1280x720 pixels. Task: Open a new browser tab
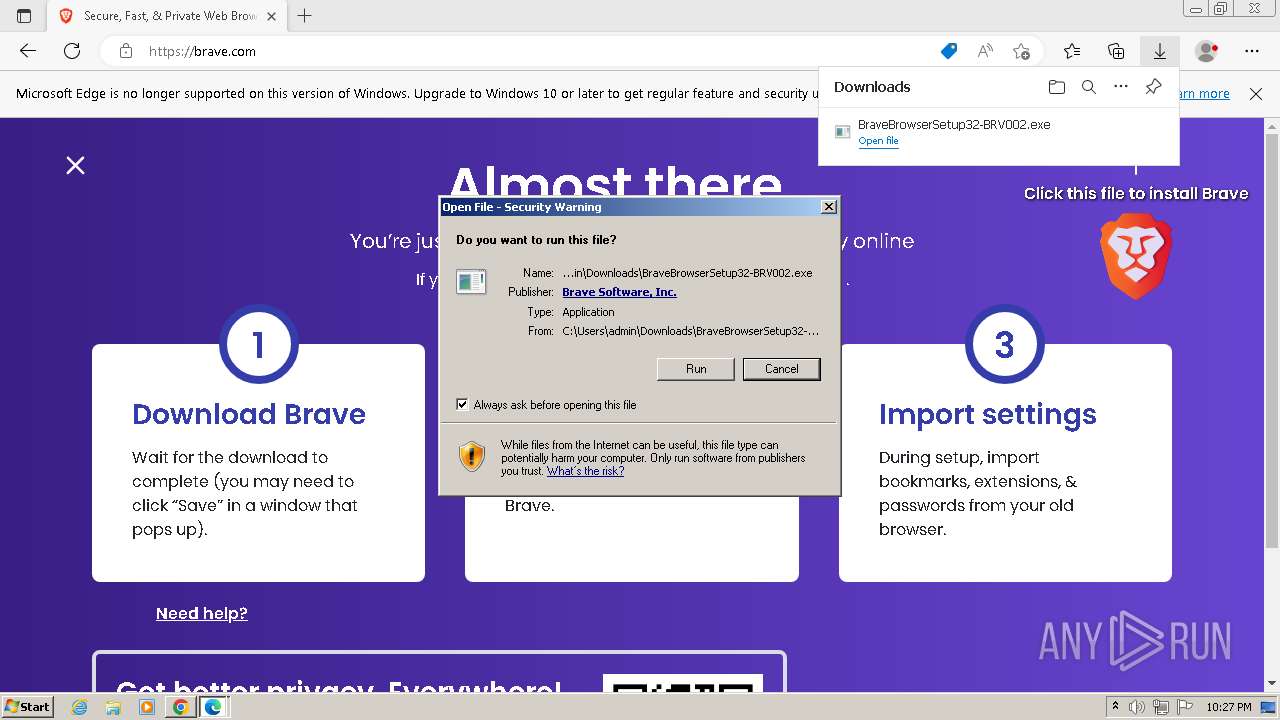click(304, 16)
